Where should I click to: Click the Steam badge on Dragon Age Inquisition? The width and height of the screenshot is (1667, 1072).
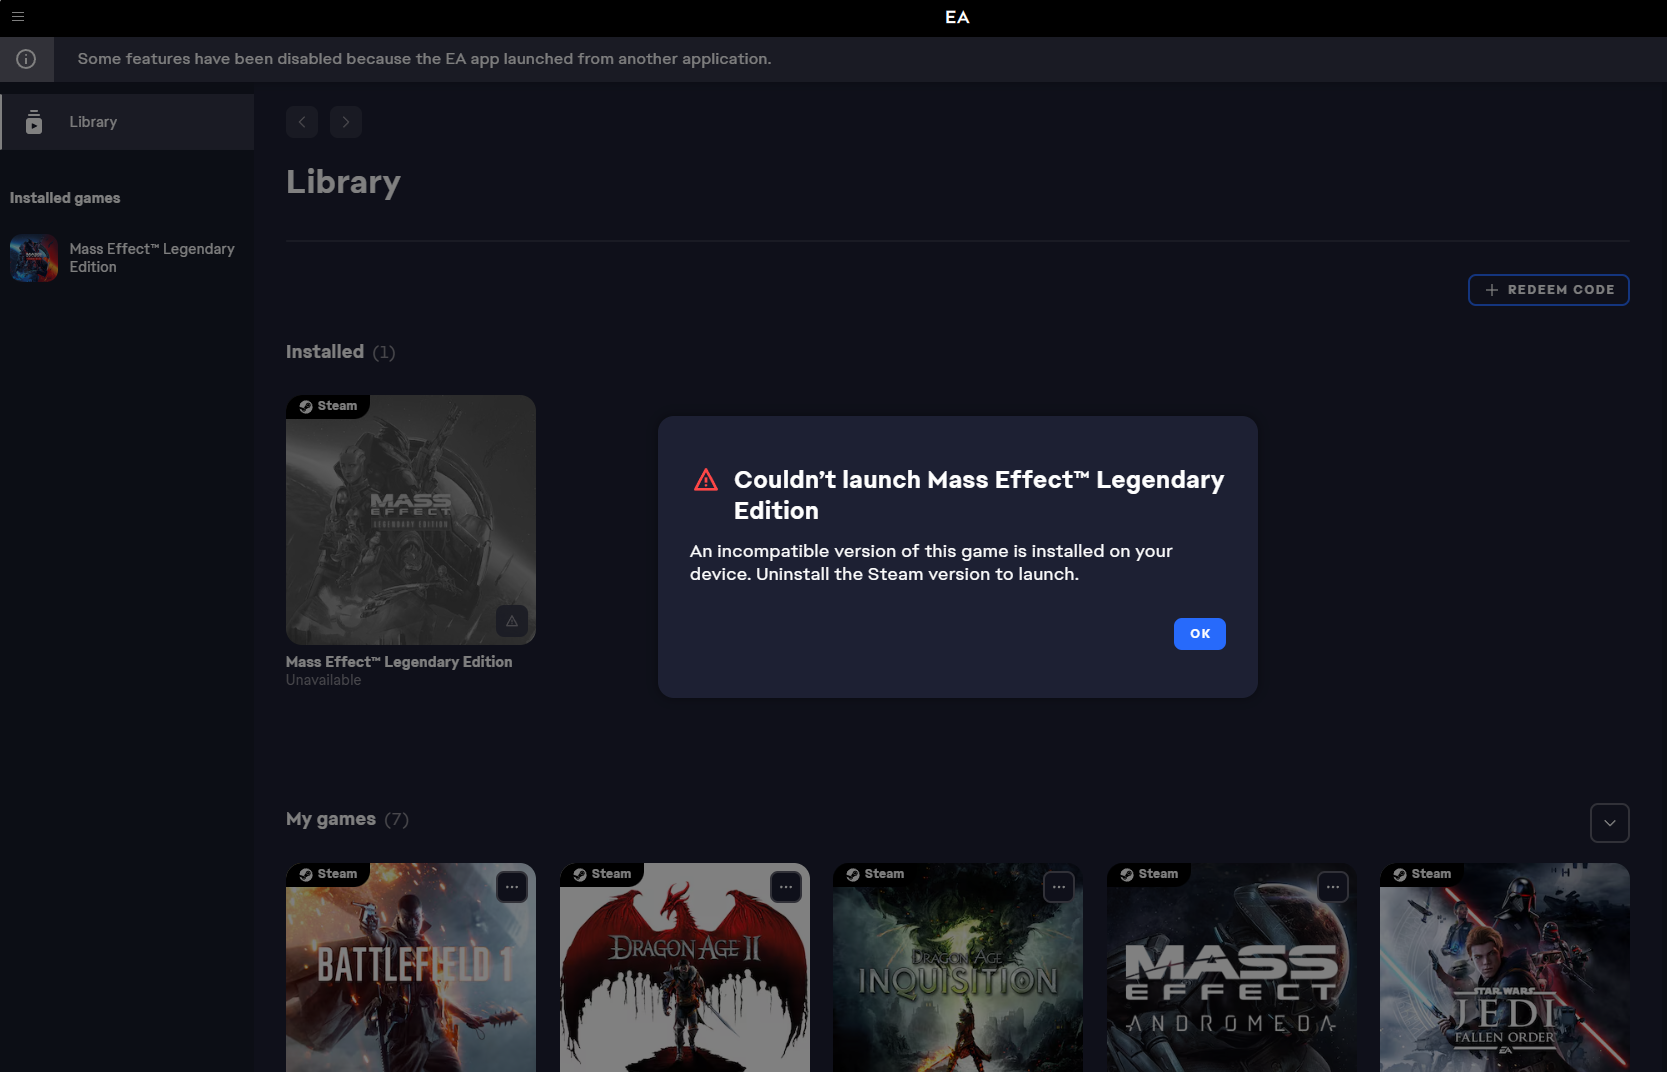[875, 874]
